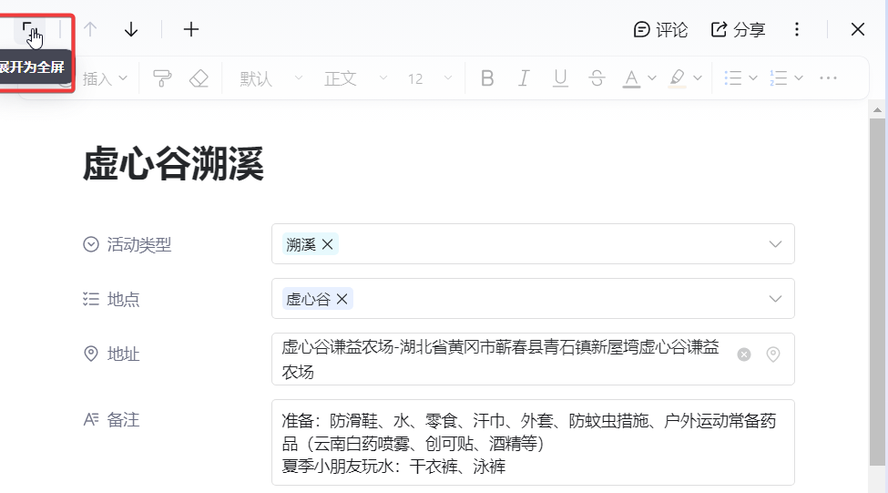Toggle italic formatting

tap(524, 78)
